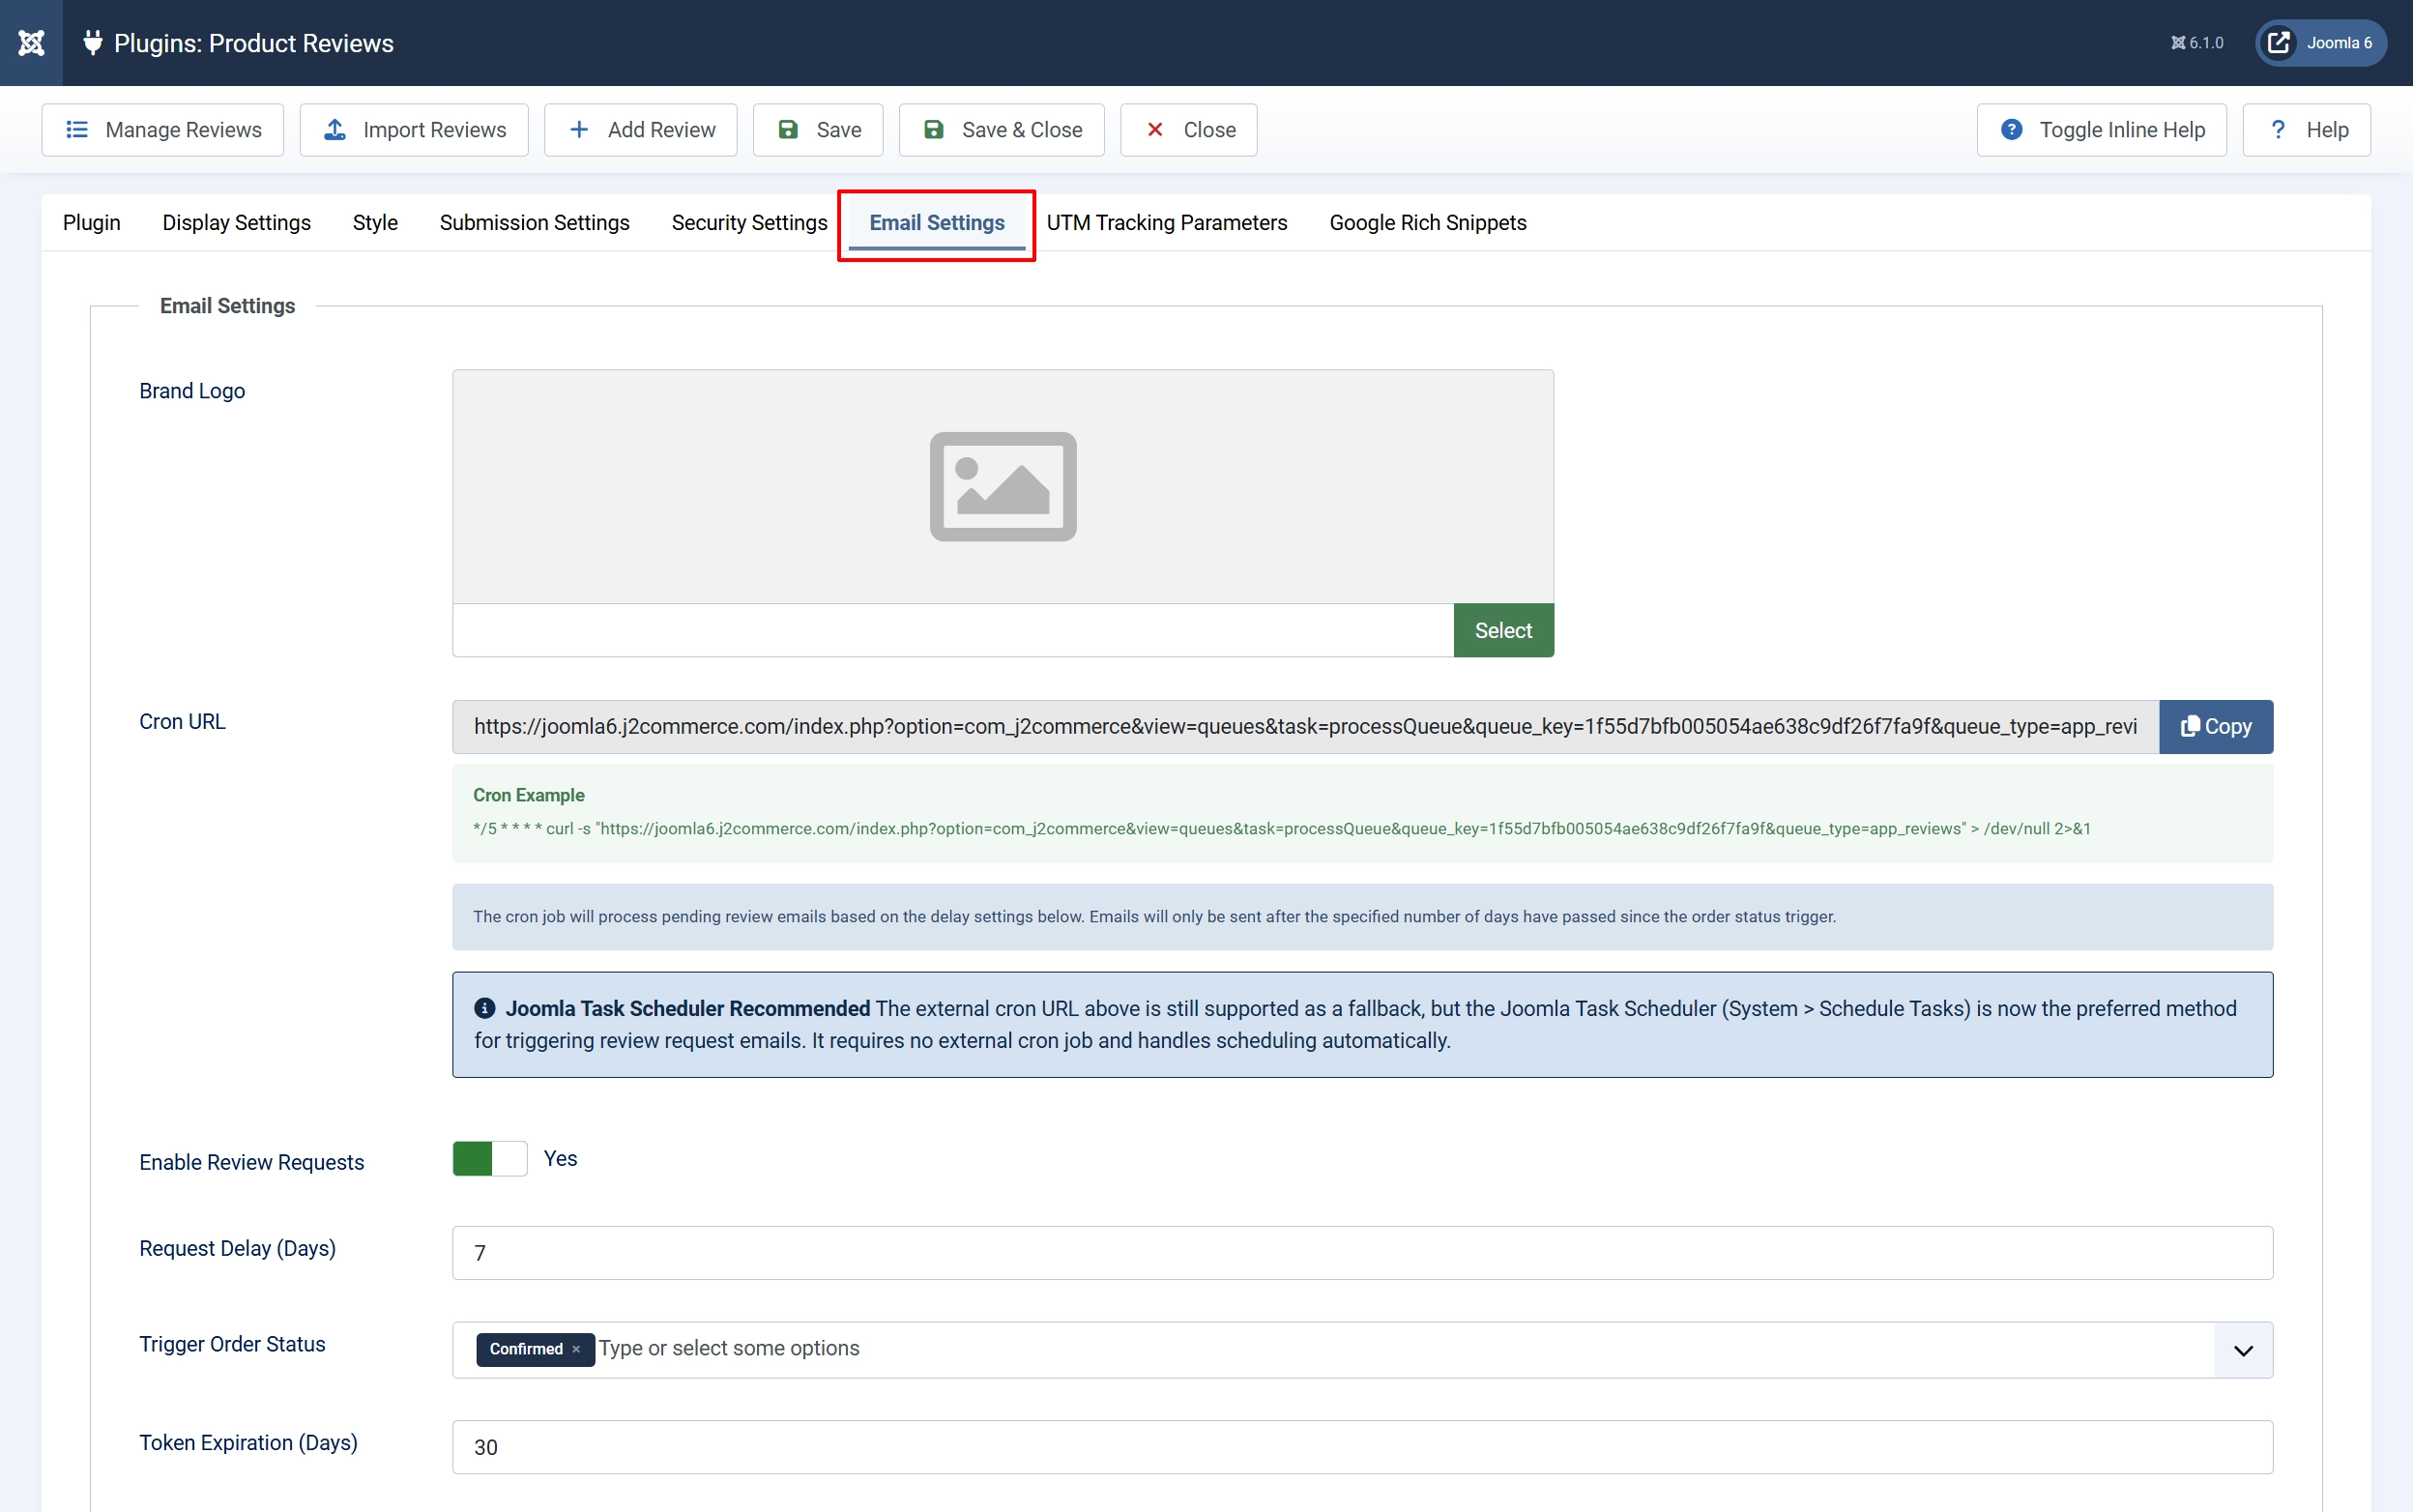The image size is (2413, 1512).
Task: Open the Style tab
Action: tap(375, 223)
